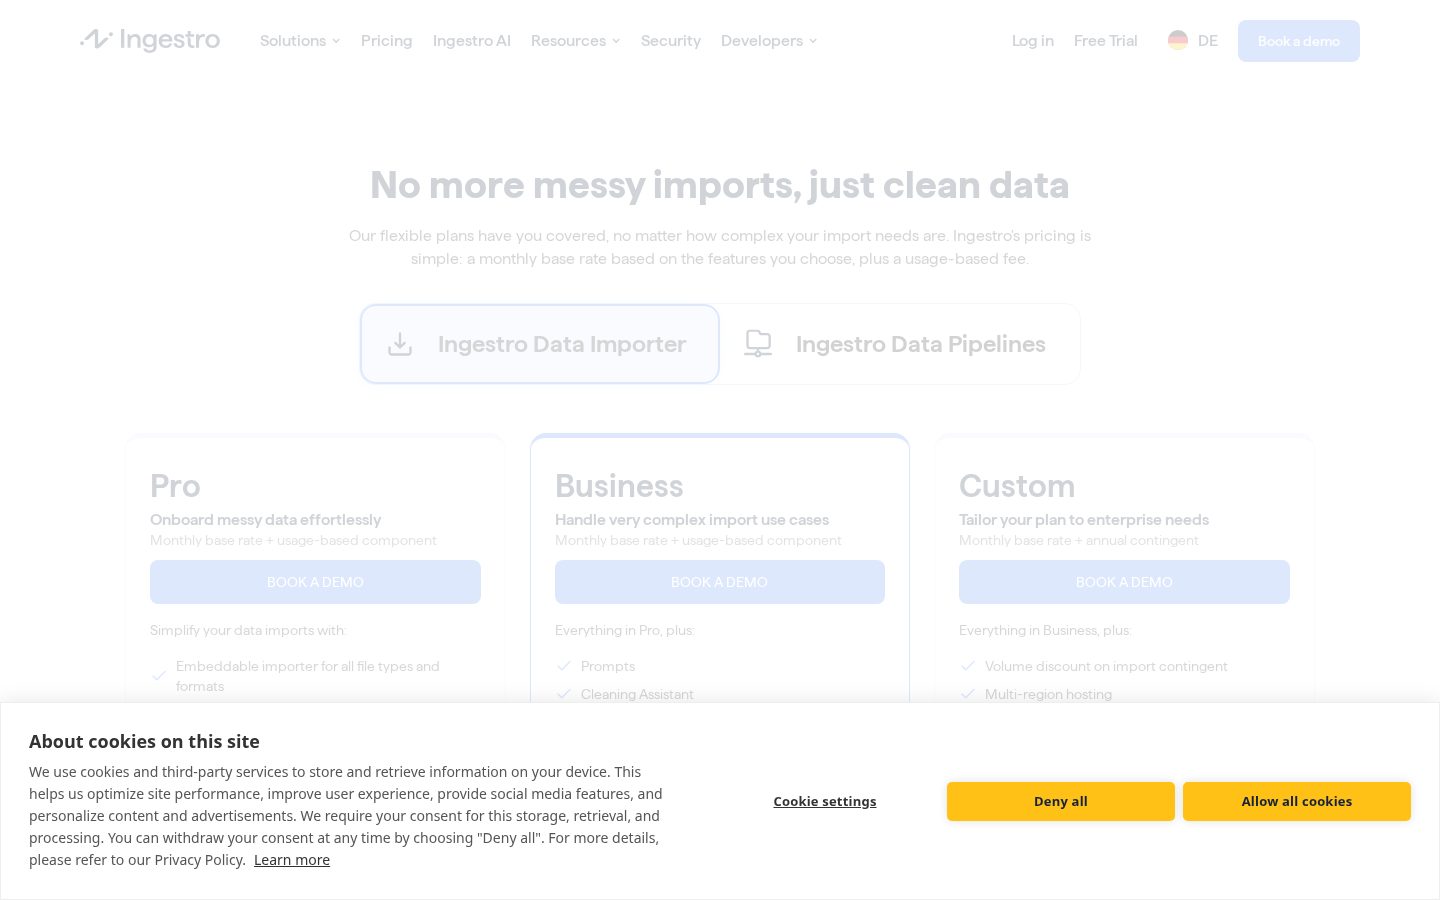Switch to Ingestro Data Pipelines tab

(x=900, y=344)
